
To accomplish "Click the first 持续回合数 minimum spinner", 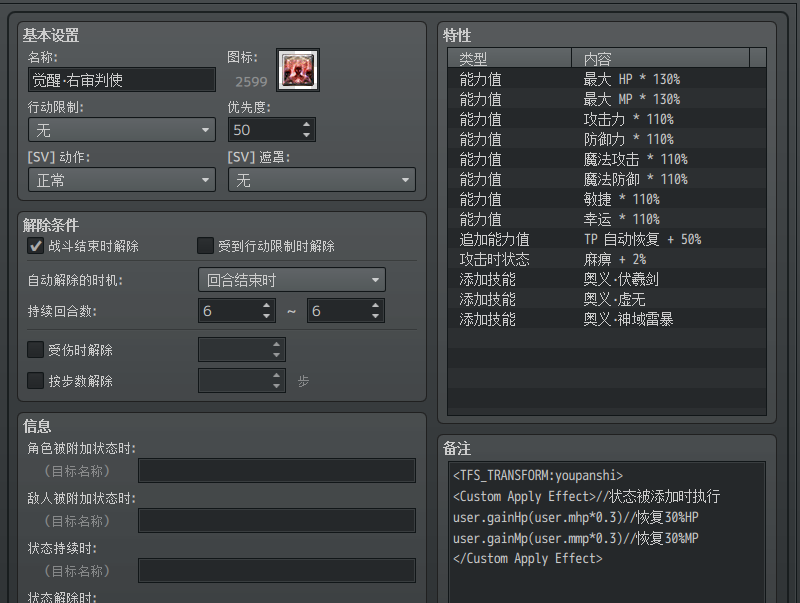I will 236,311.
